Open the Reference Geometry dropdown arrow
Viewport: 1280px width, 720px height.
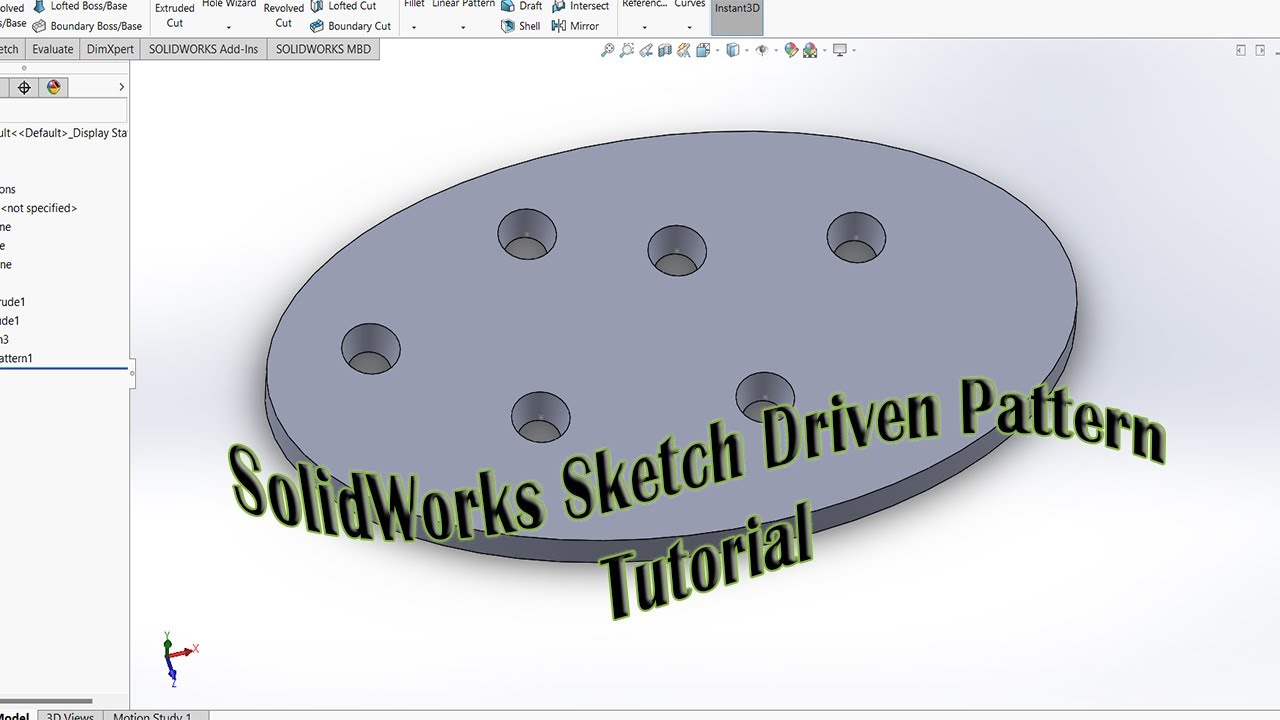point(644,27)
